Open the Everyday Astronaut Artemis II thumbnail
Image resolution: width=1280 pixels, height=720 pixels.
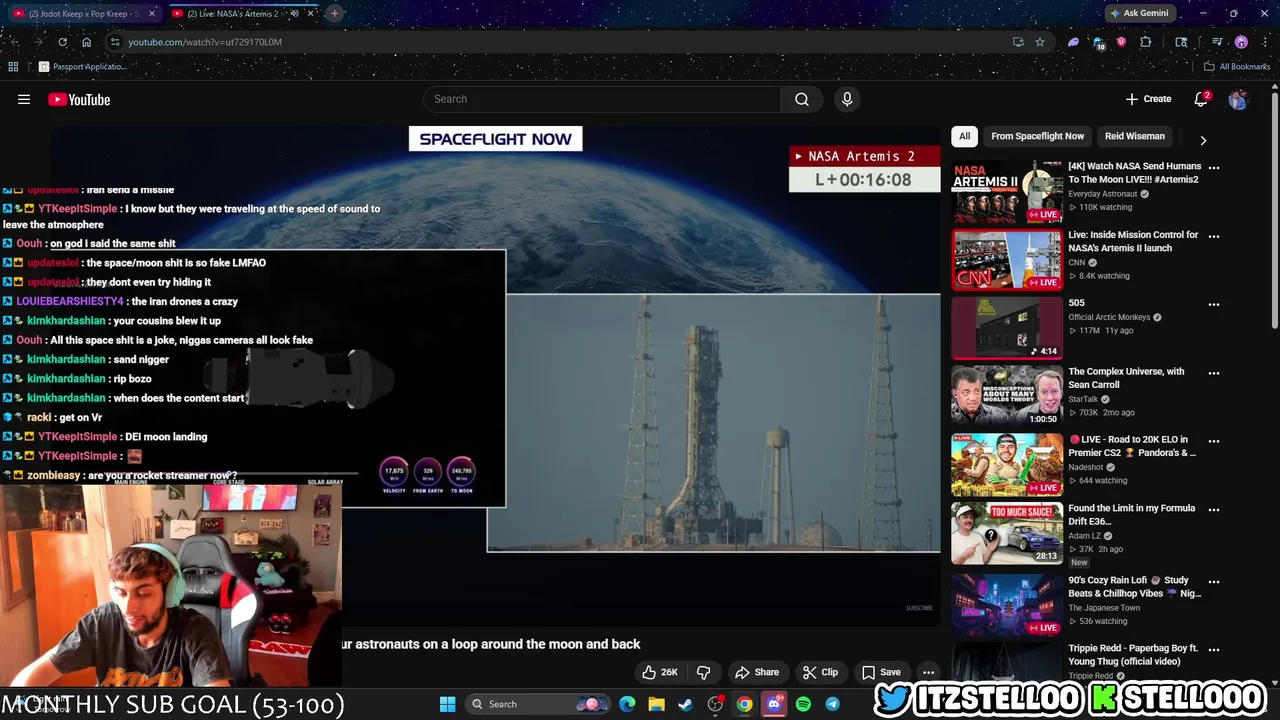[x=1007, y=192]
